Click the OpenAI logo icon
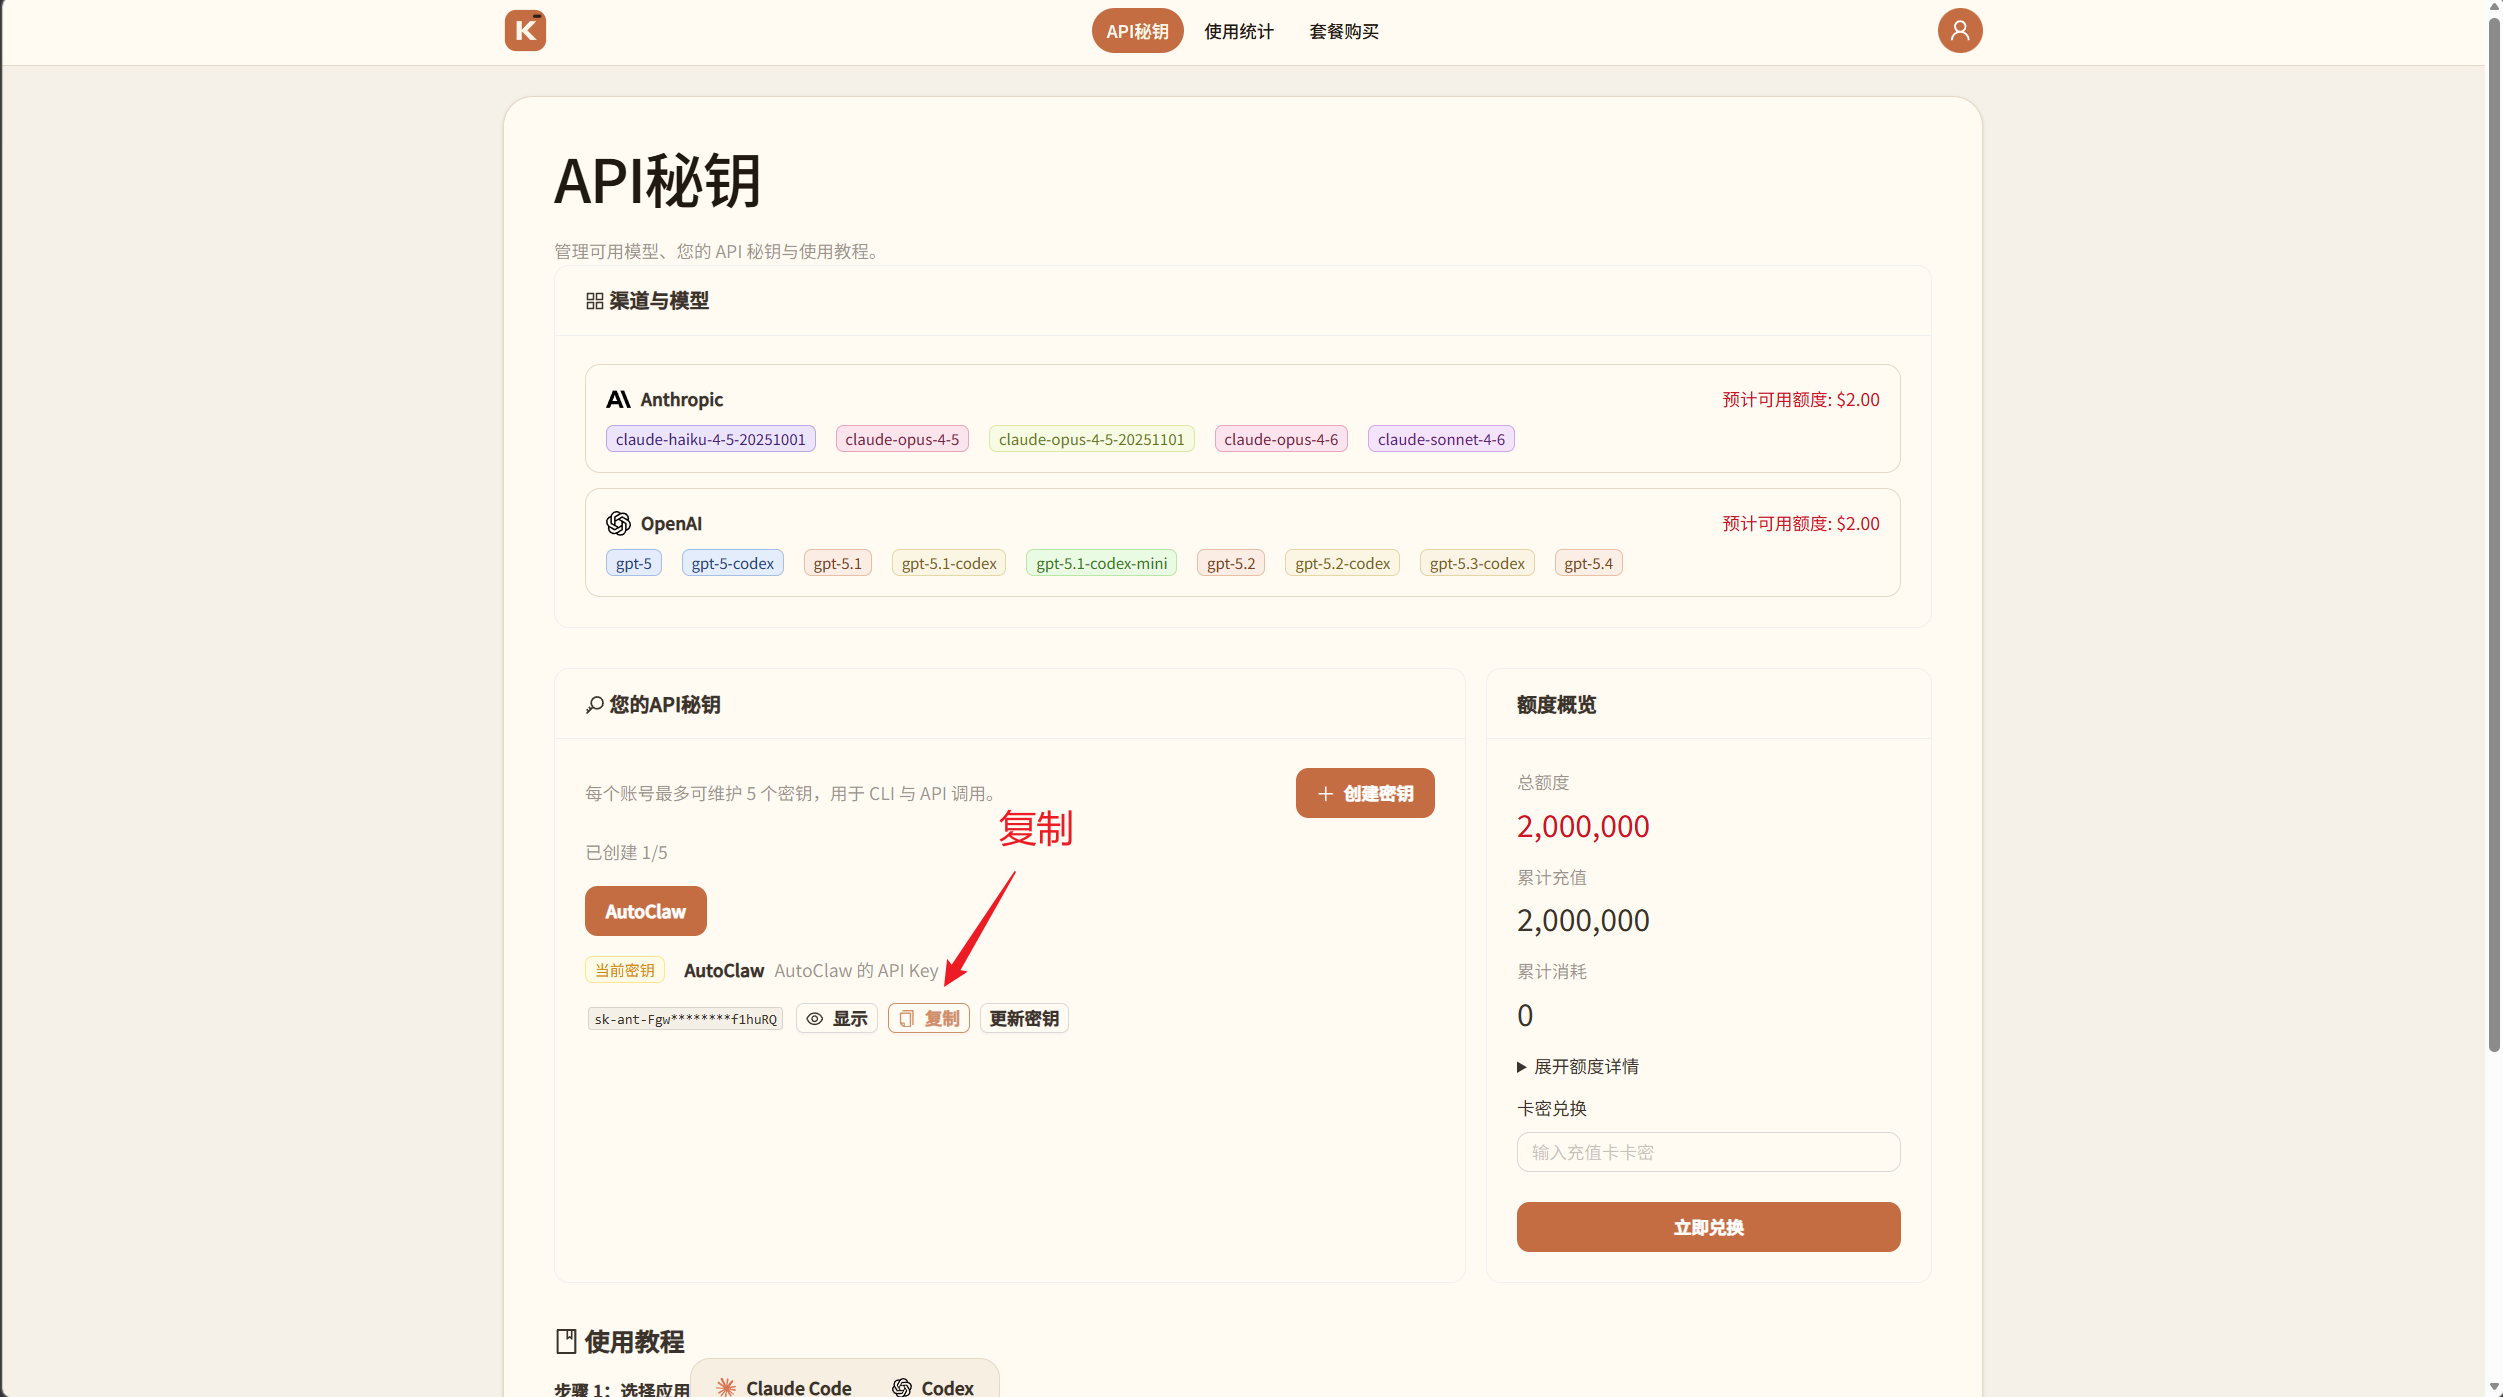 coord(618,524)
